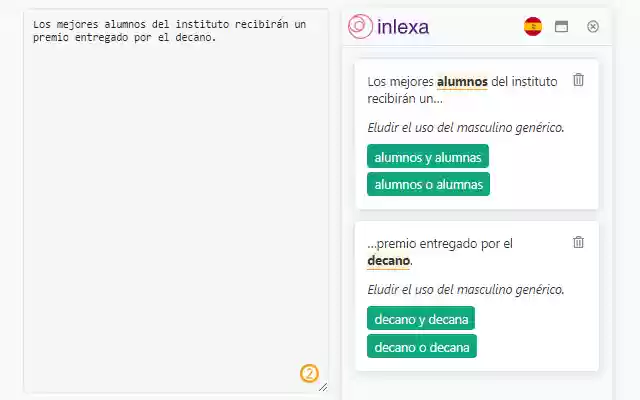Delete the 'decano' suggestion card
Image resolution: width=640 pixels, height=400 pixels.
click(x=578, y=242)
